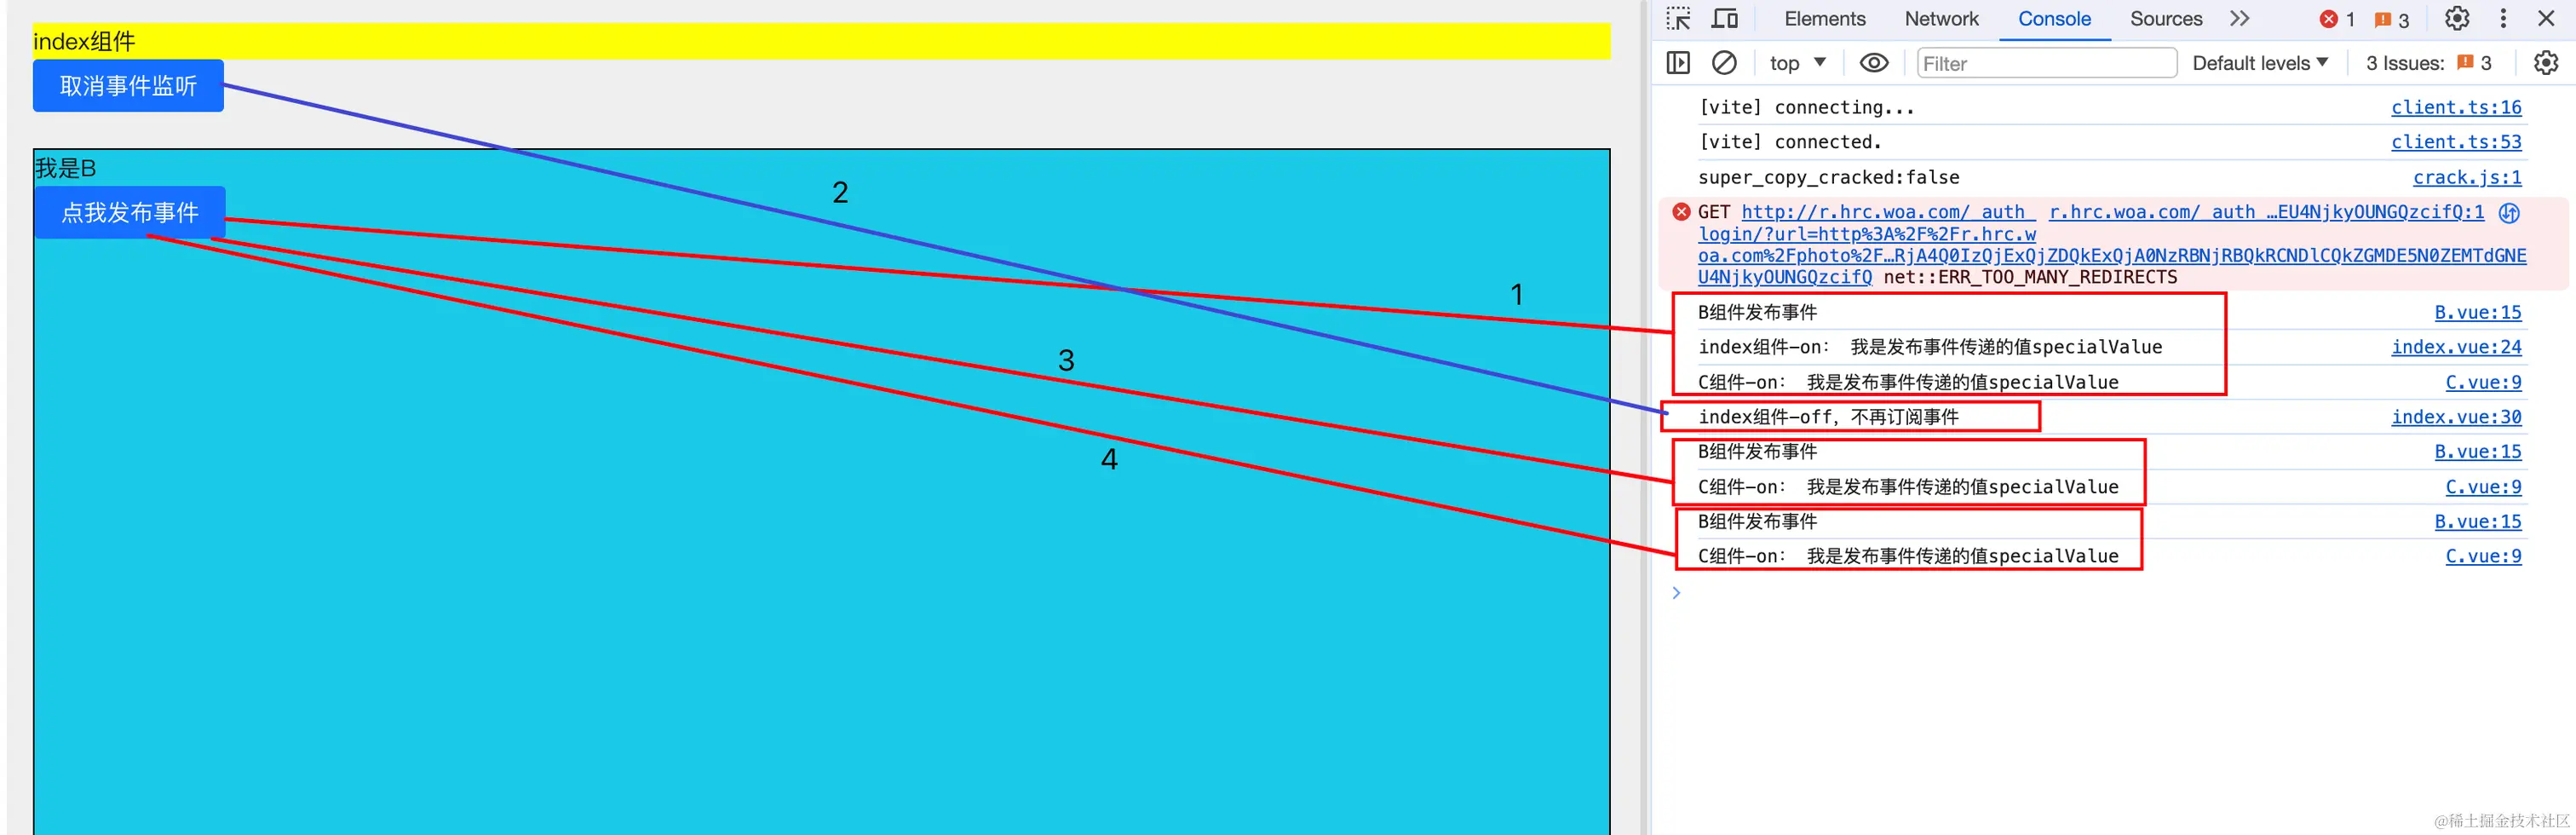Click the console prompt arrow
The width and height of the screenshot is (2576, 835).
click(x=1677, y=593)
